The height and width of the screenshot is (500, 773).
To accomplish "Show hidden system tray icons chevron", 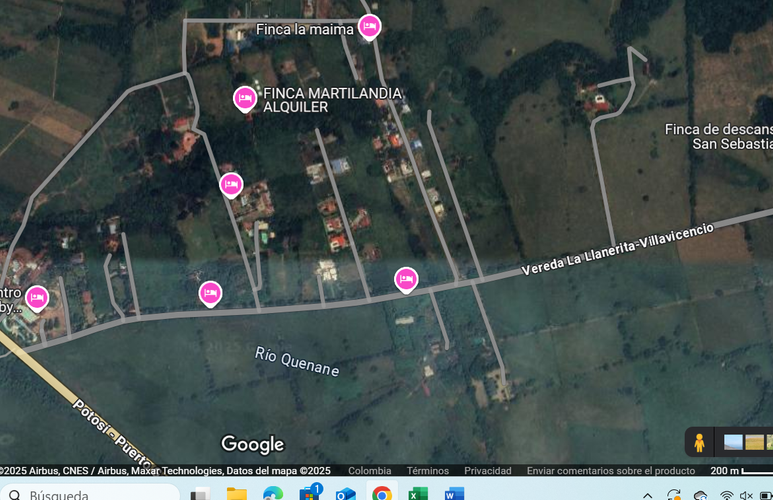I will point(648,496).
